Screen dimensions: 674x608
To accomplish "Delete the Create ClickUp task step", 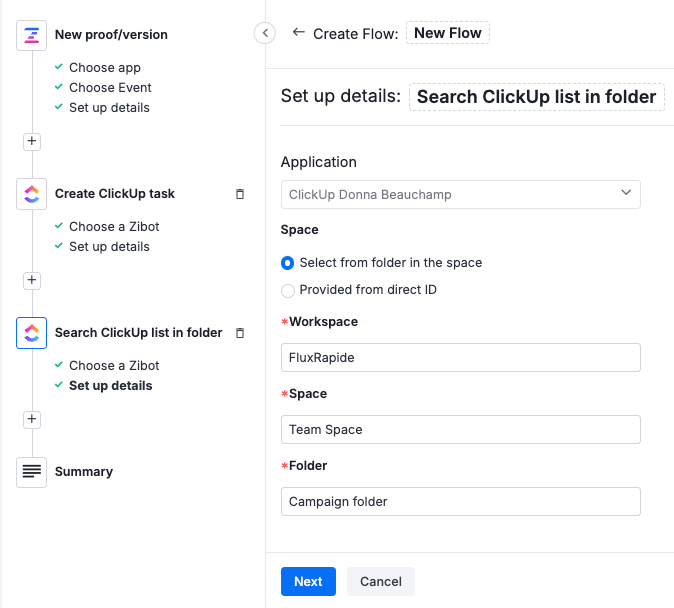I will click(240, 194).
